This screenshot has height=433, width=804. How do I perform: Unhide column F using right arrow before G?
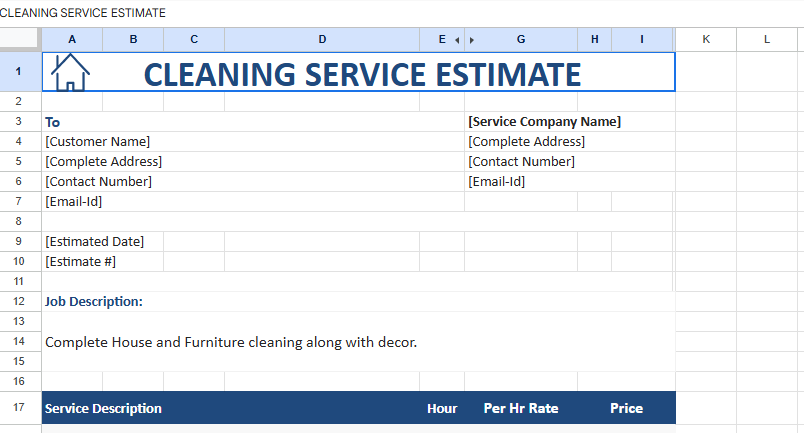point(472,40)
